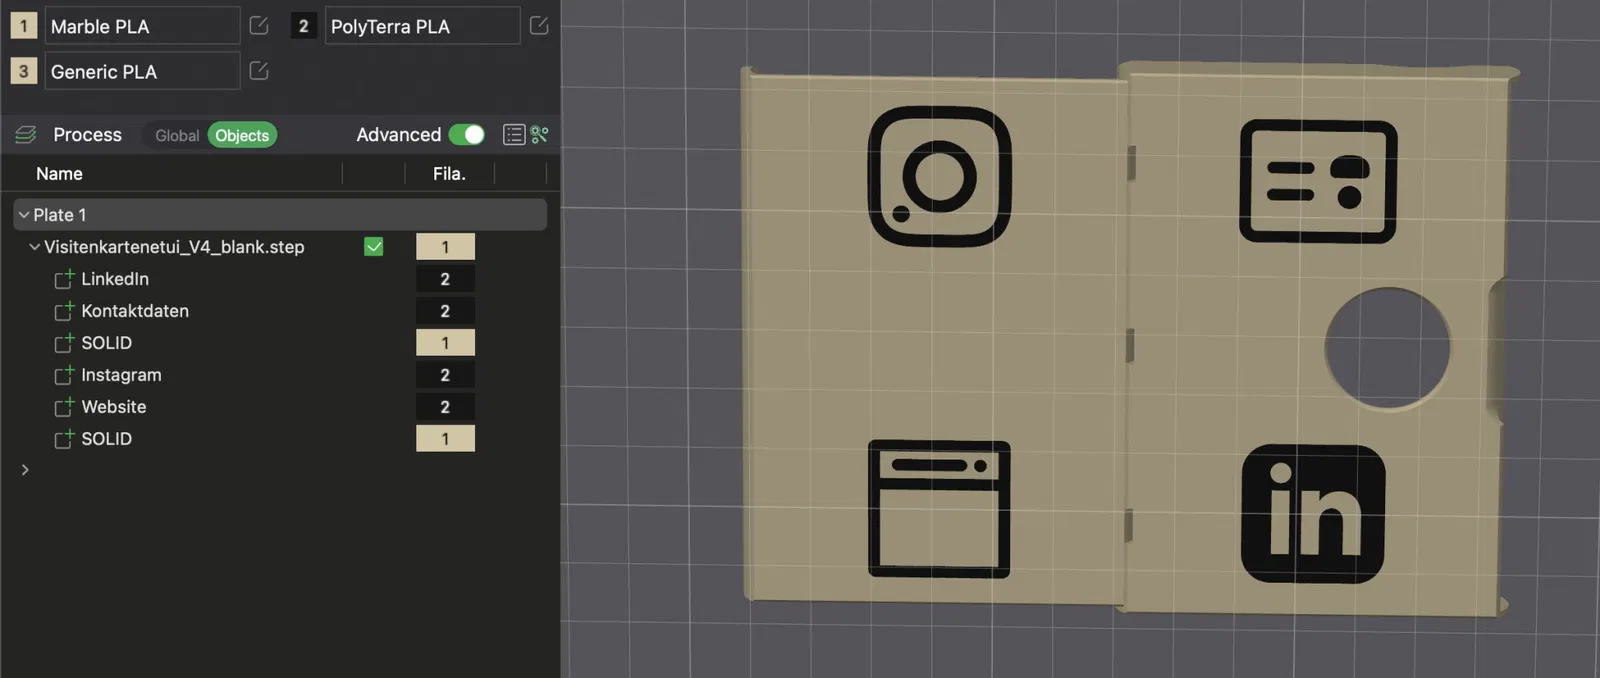Click LinkedIn part cube icon
Image resolution: width=1600 pixels, height=678 pixels.
coord(64,279)
